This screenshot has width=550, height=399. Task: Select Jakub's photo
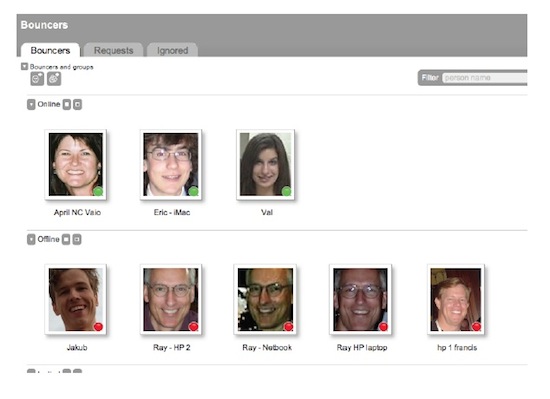(x=76, y=299)
